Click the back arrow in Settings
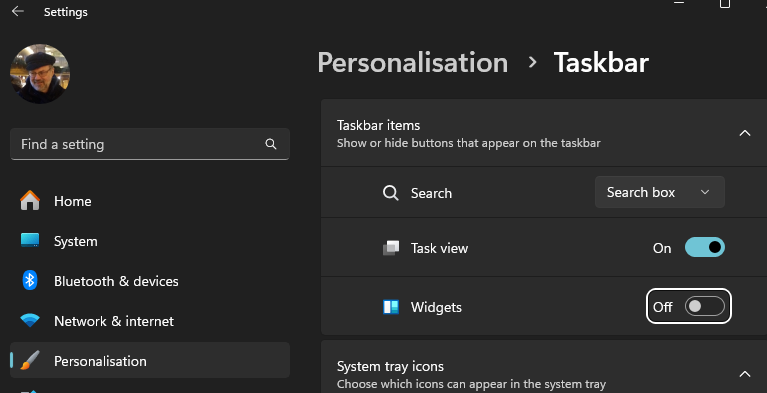 [x=18, y=11]
